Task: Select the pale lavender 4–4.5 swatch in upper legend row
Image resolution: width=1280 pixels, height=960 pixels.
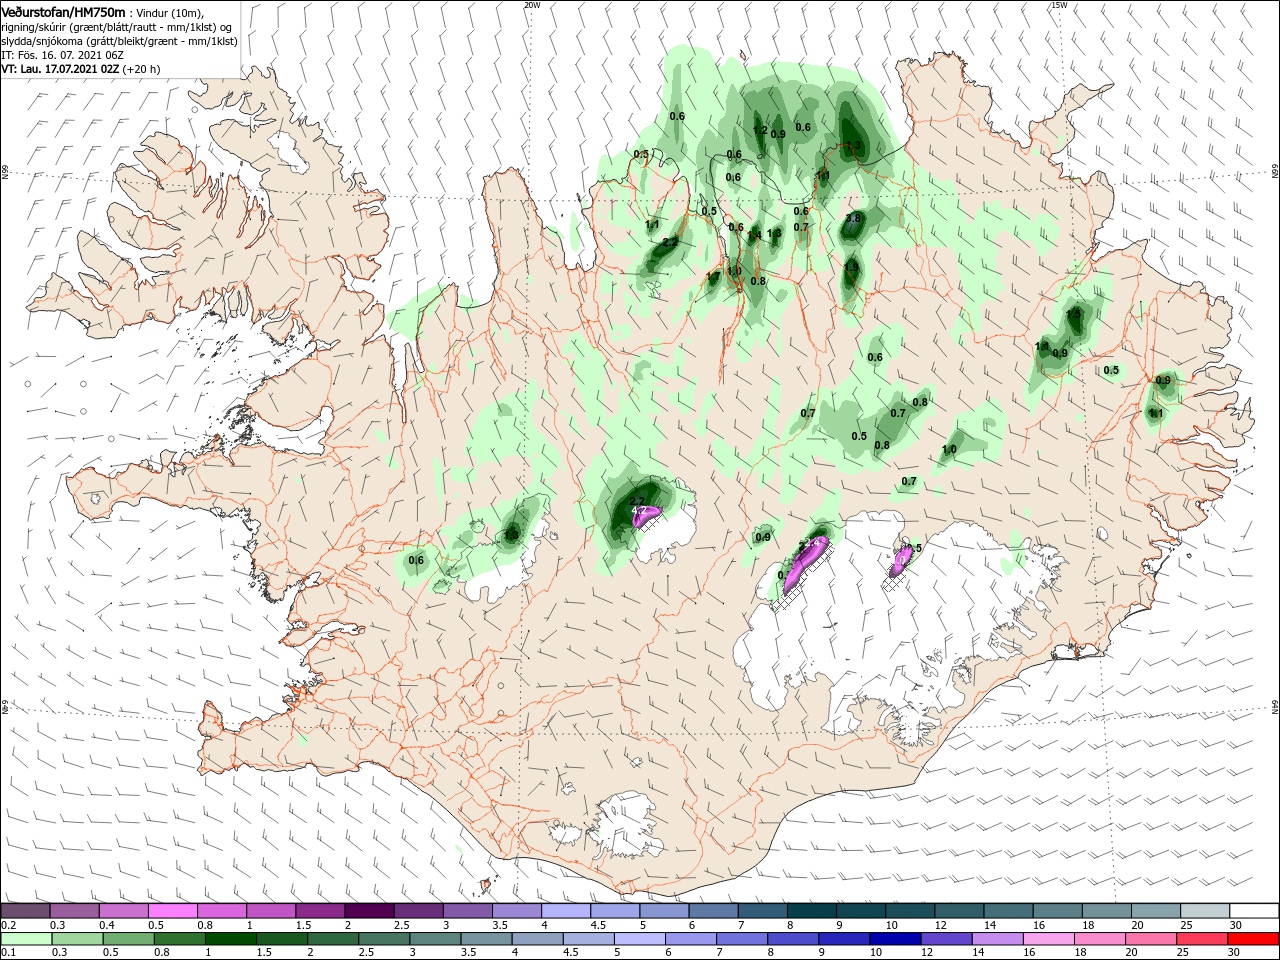Action: [566, 911]
